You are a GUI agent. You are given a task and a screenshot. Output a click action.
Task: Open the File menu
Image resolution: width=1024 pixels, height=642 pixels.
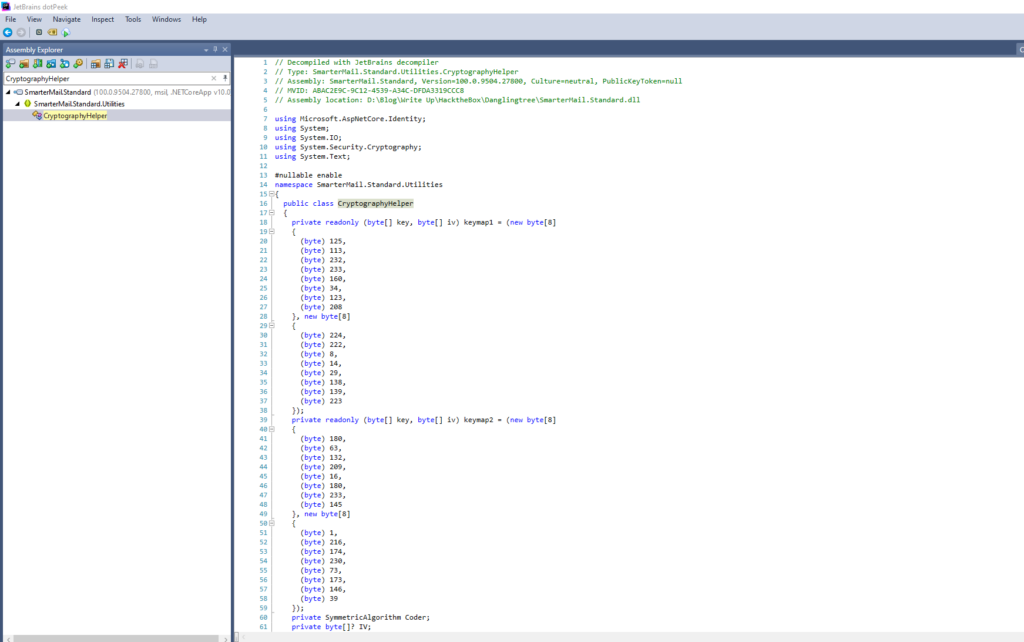[10, 20]
